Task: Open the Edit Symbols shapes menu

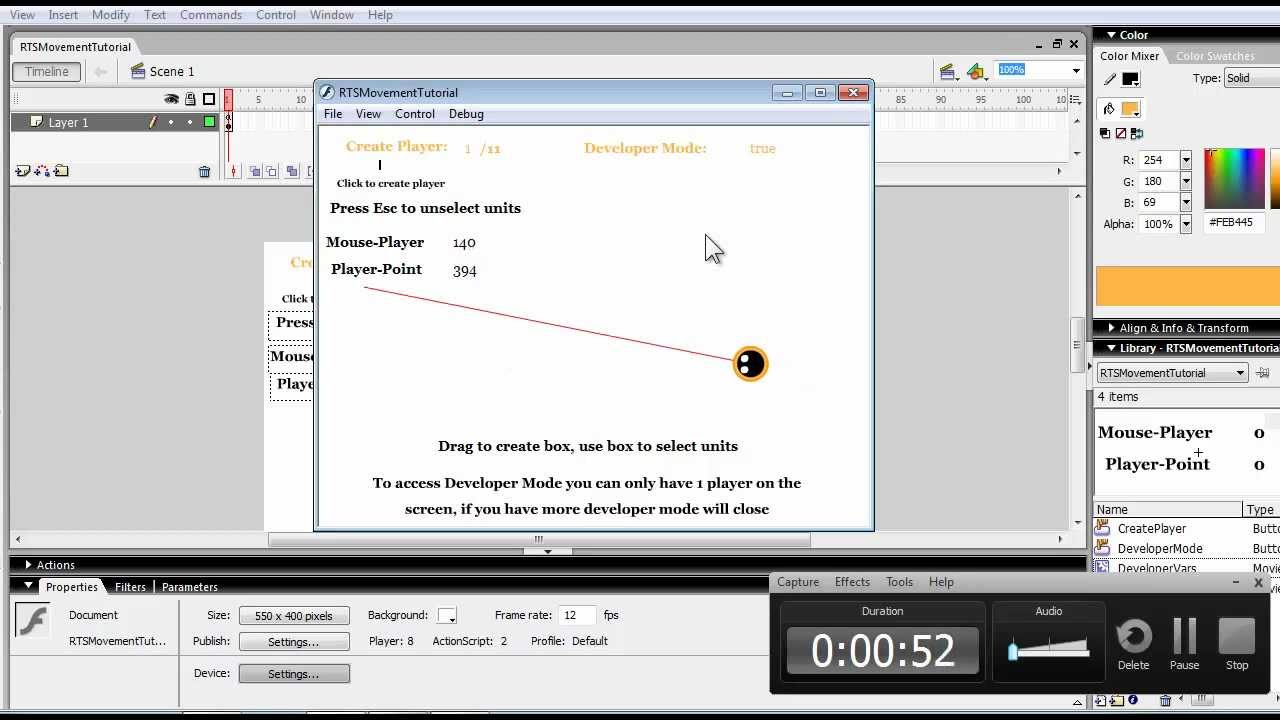Action: (976, 71)
